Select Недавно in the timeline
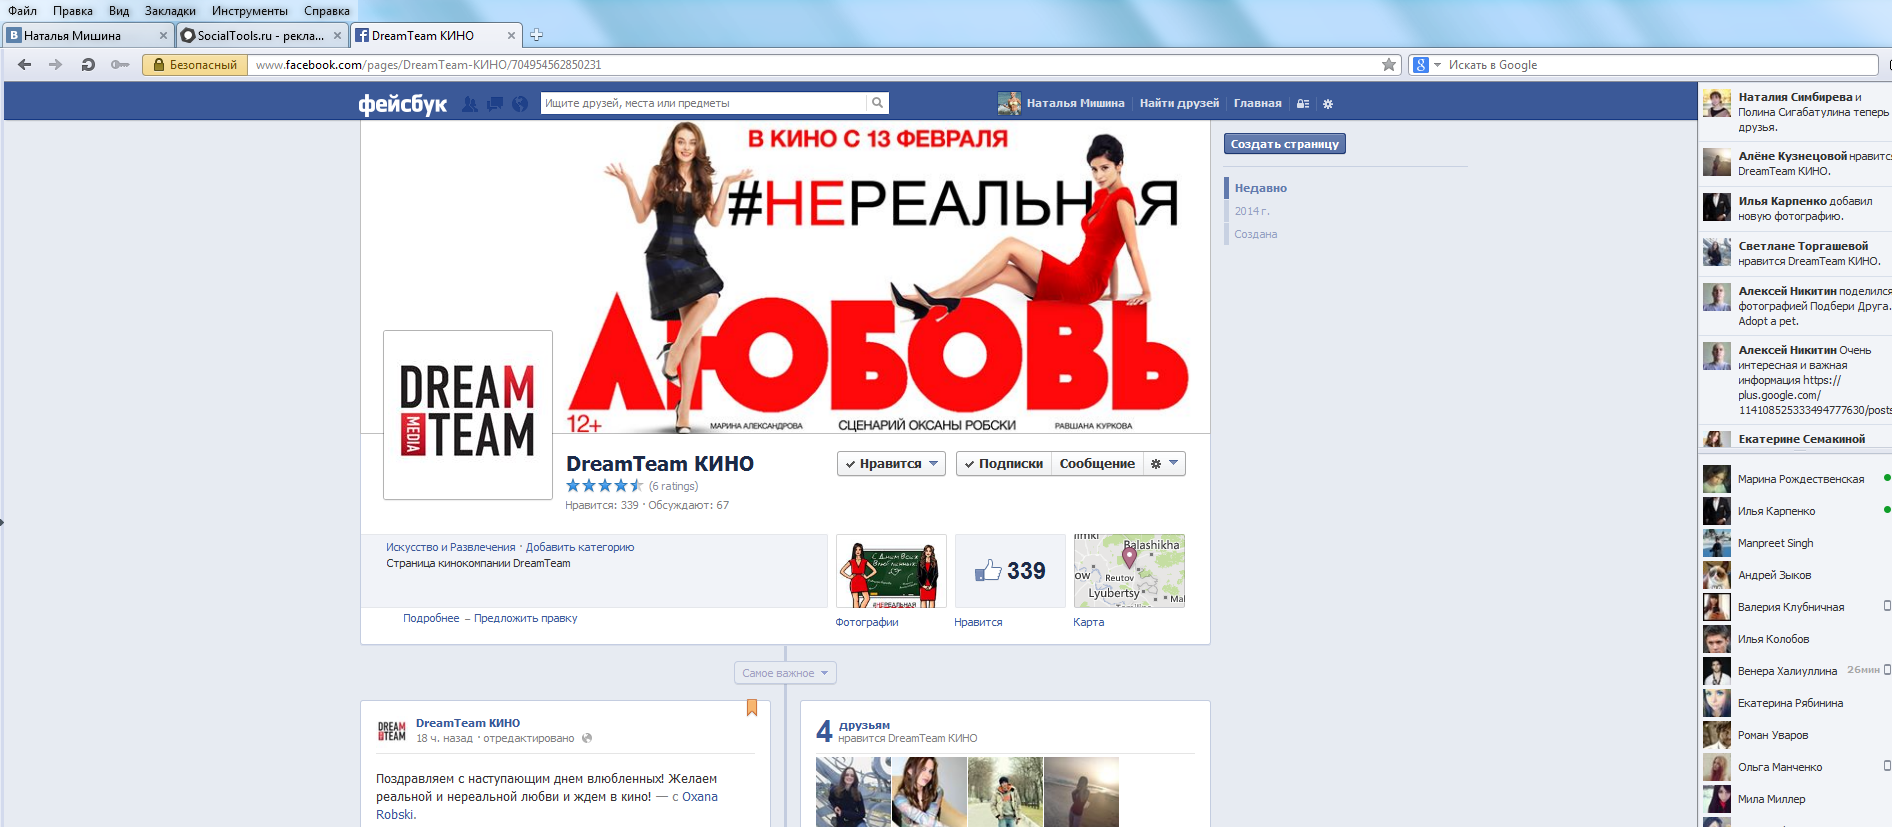Image resolution: width=1892 pixels, height=827 pixels. point(1260,188)
